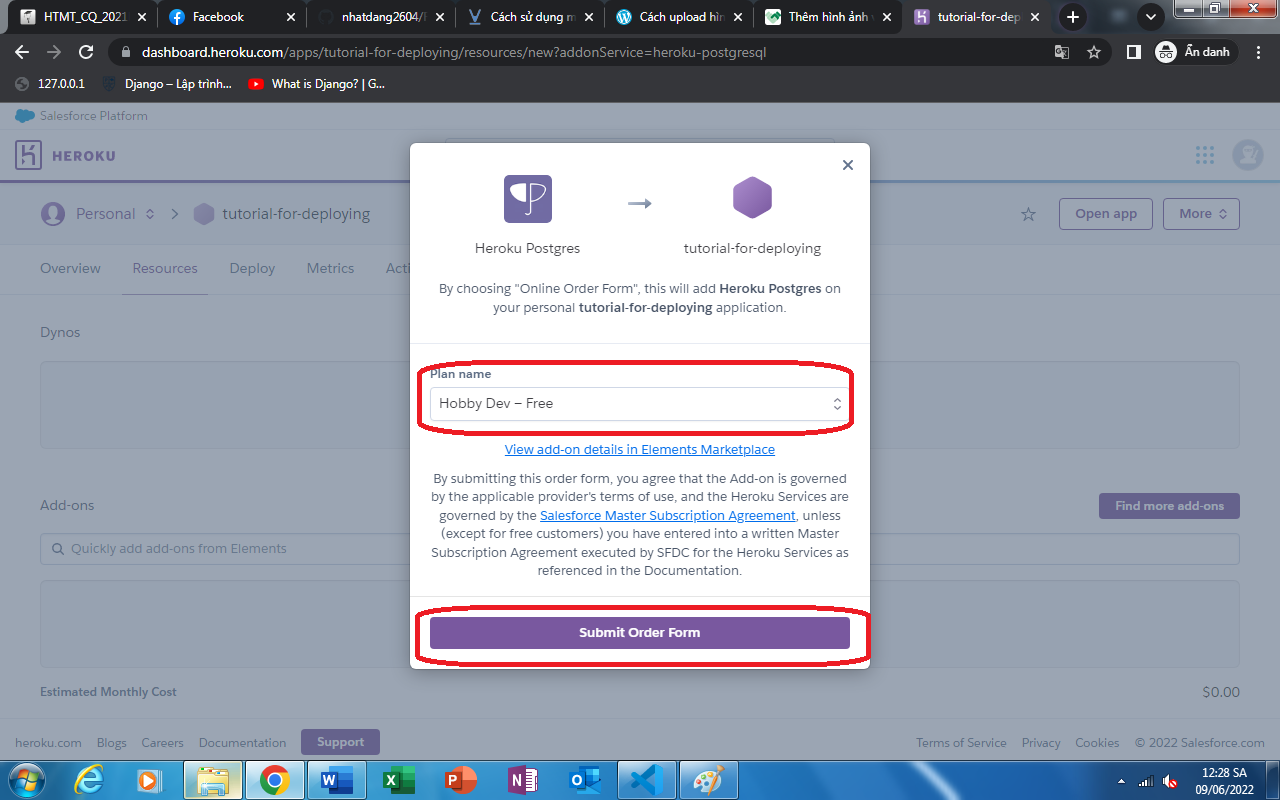The height and width of the screenshot is (800, 1280).
Task: Toggle the browser side panel icon
Action: tap(1134, 52)
